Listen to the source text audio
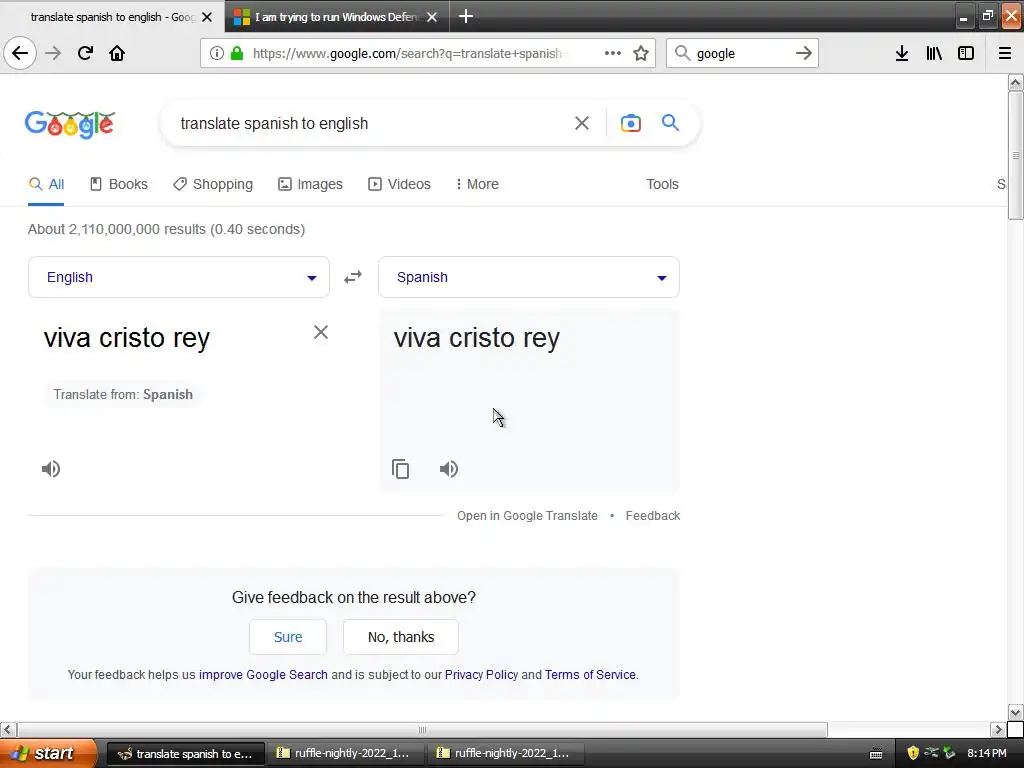Image resolution: width=1024 pixels, height=768 pixels. (x=51, y=469)
